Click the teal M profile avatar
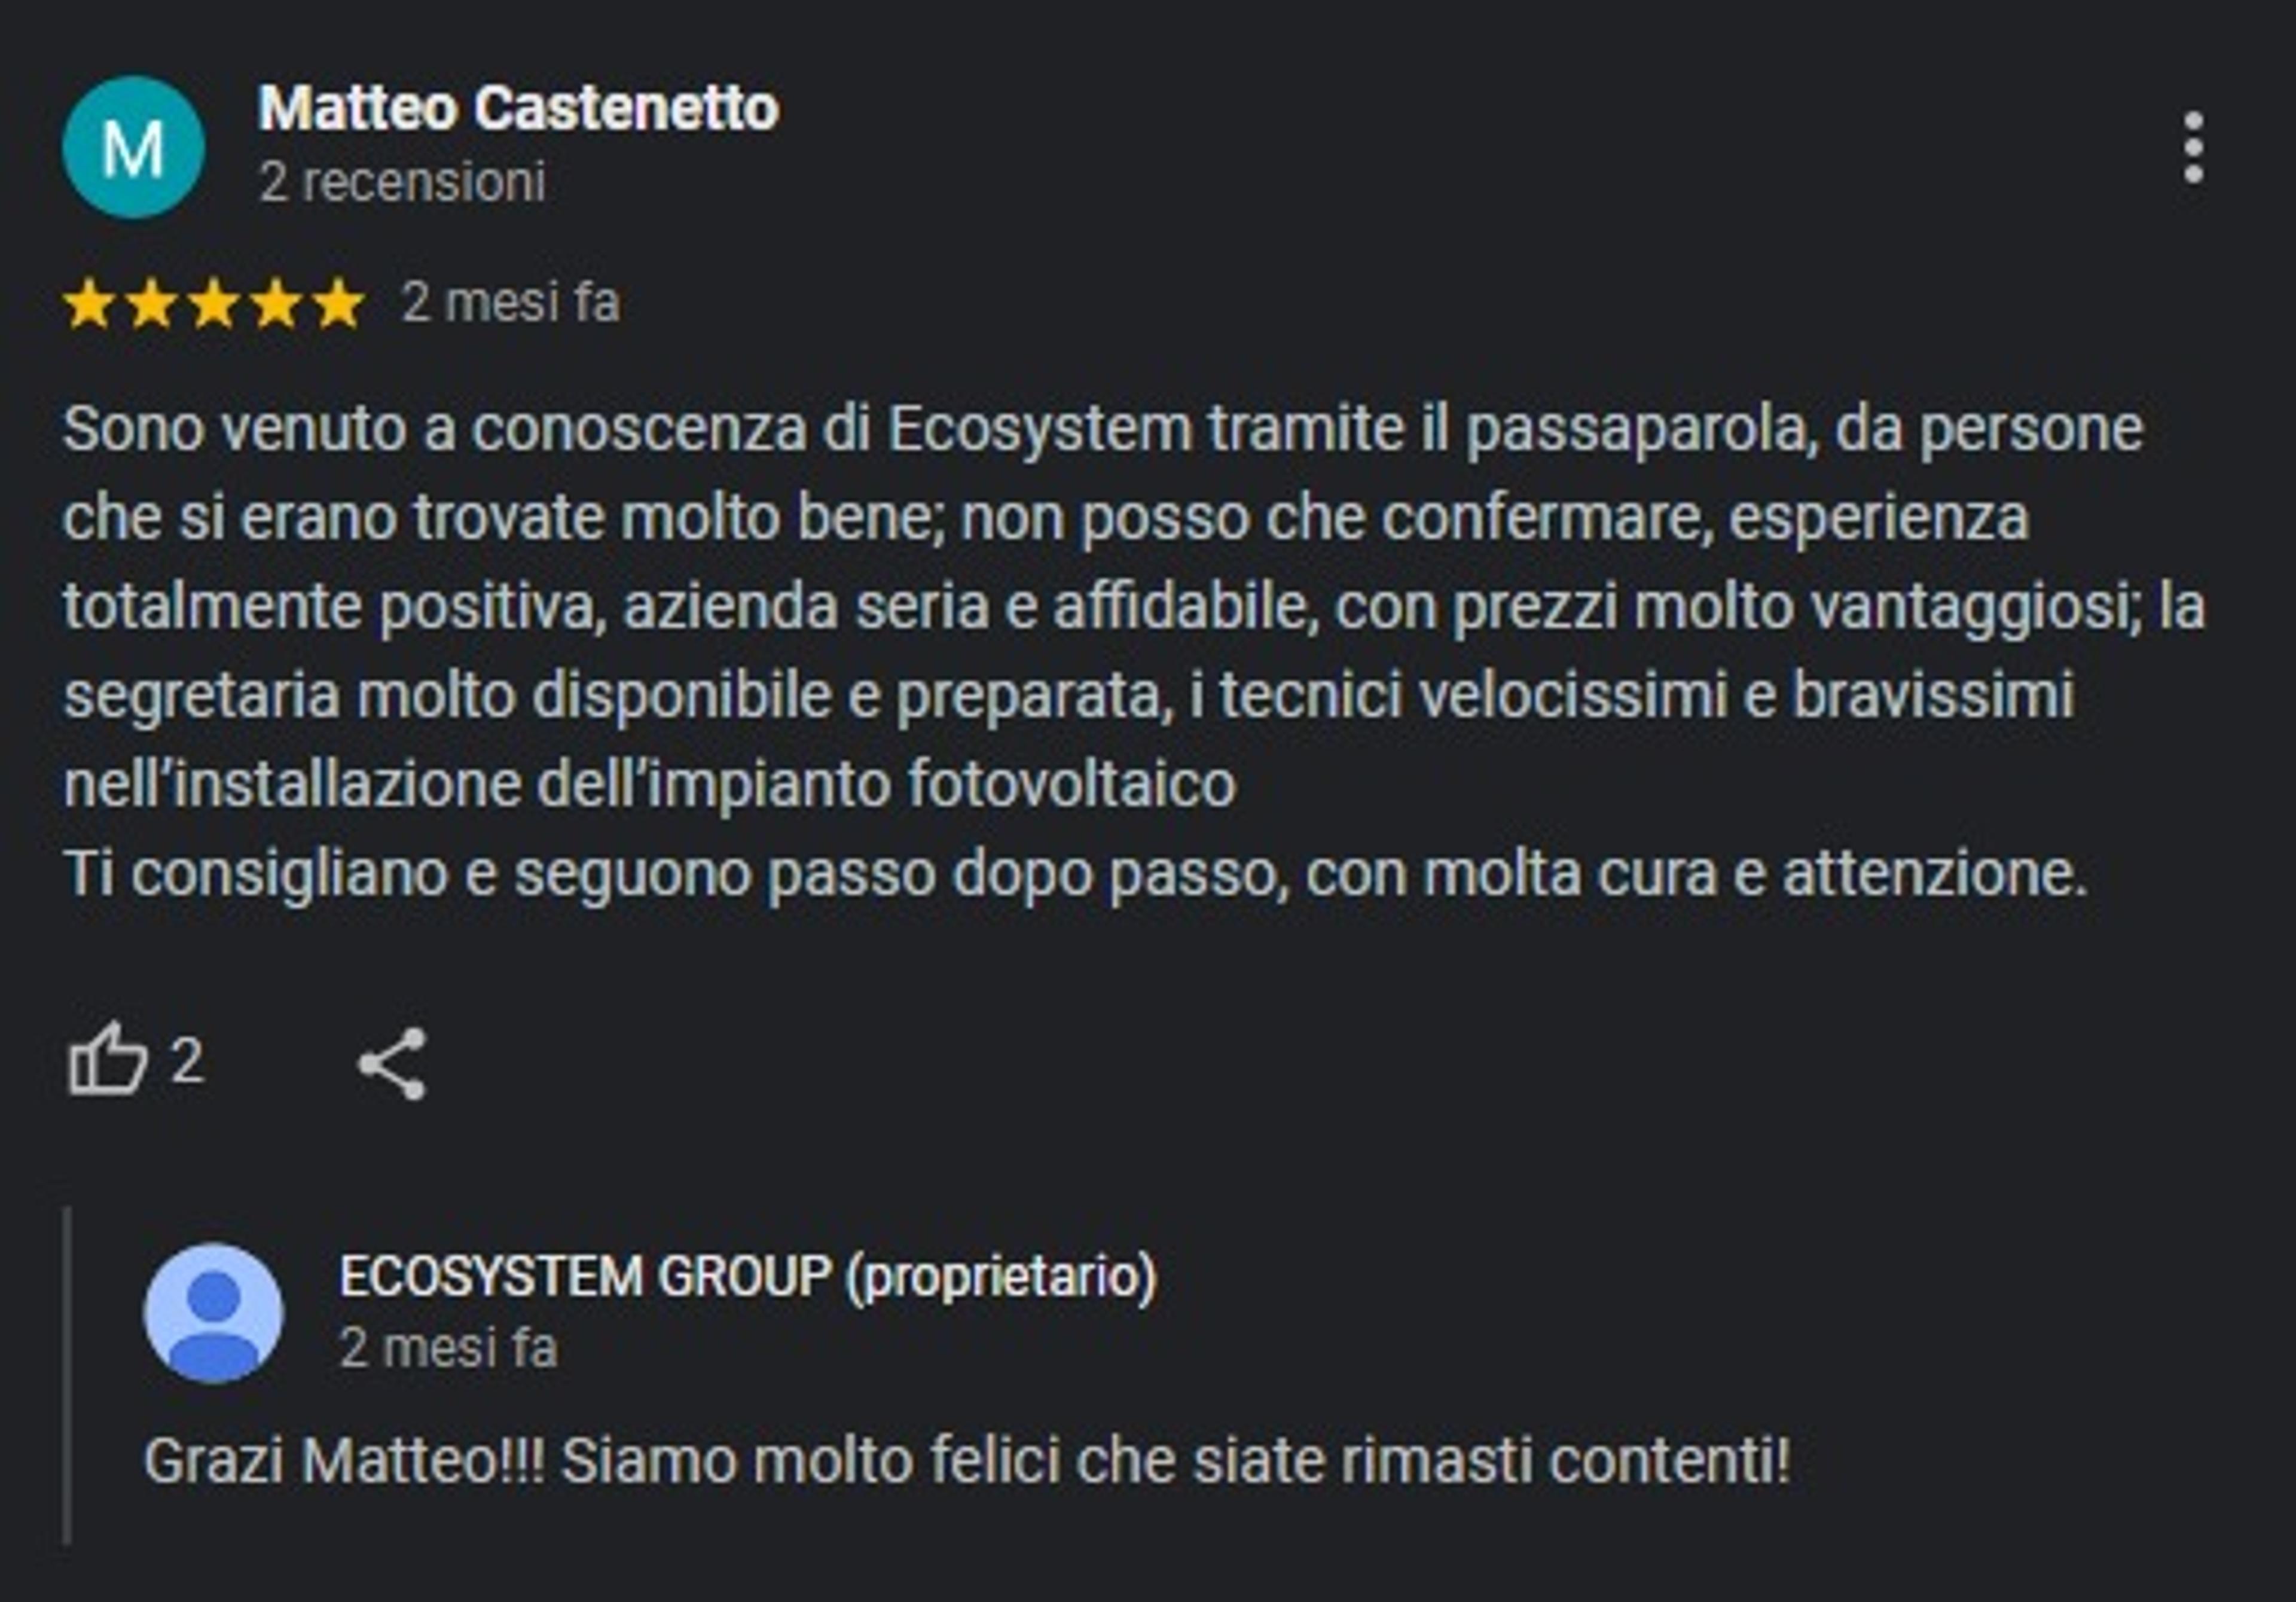This screenshot has height=1602, width=2296. click(x=134, y=148)
